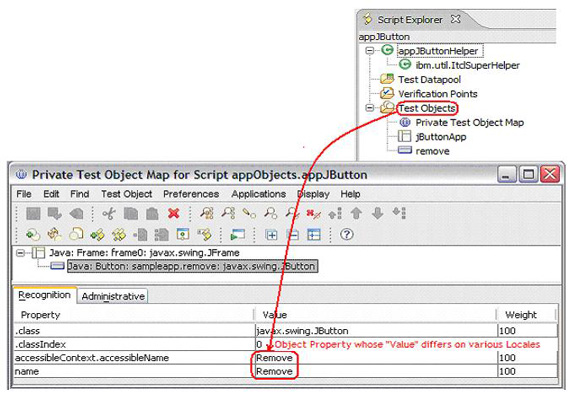Select Private Test Object Map in Script Explorer
The image size is (572, 402).
469,123
